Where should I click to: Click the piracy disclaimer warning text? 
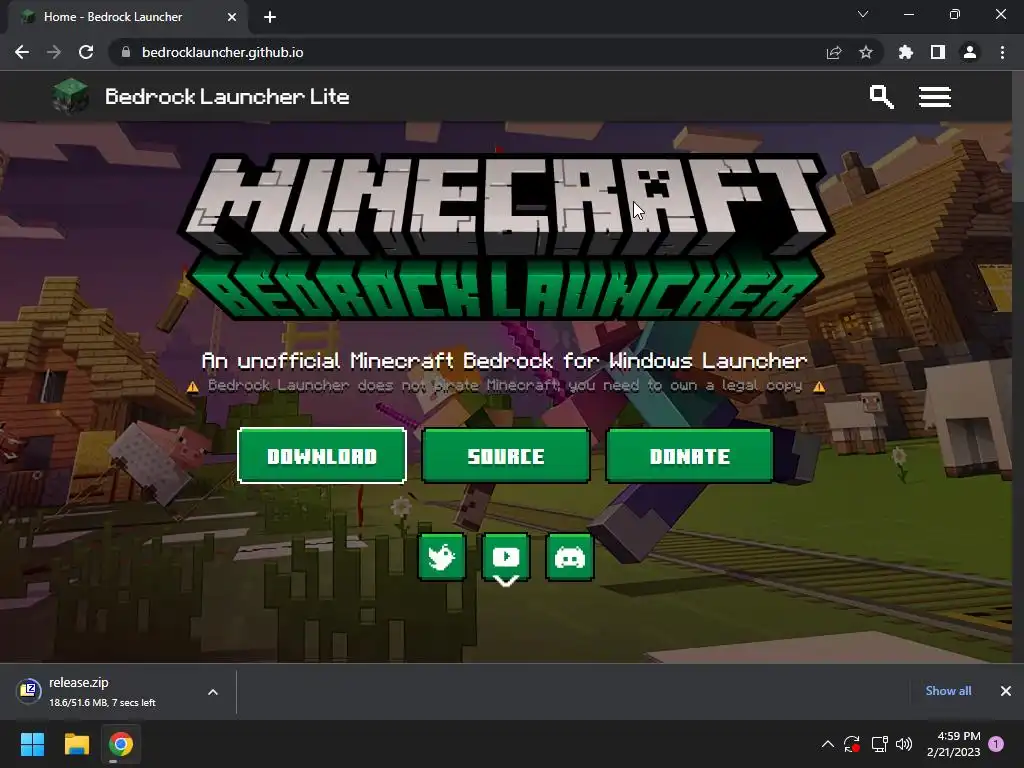(505, 385)
